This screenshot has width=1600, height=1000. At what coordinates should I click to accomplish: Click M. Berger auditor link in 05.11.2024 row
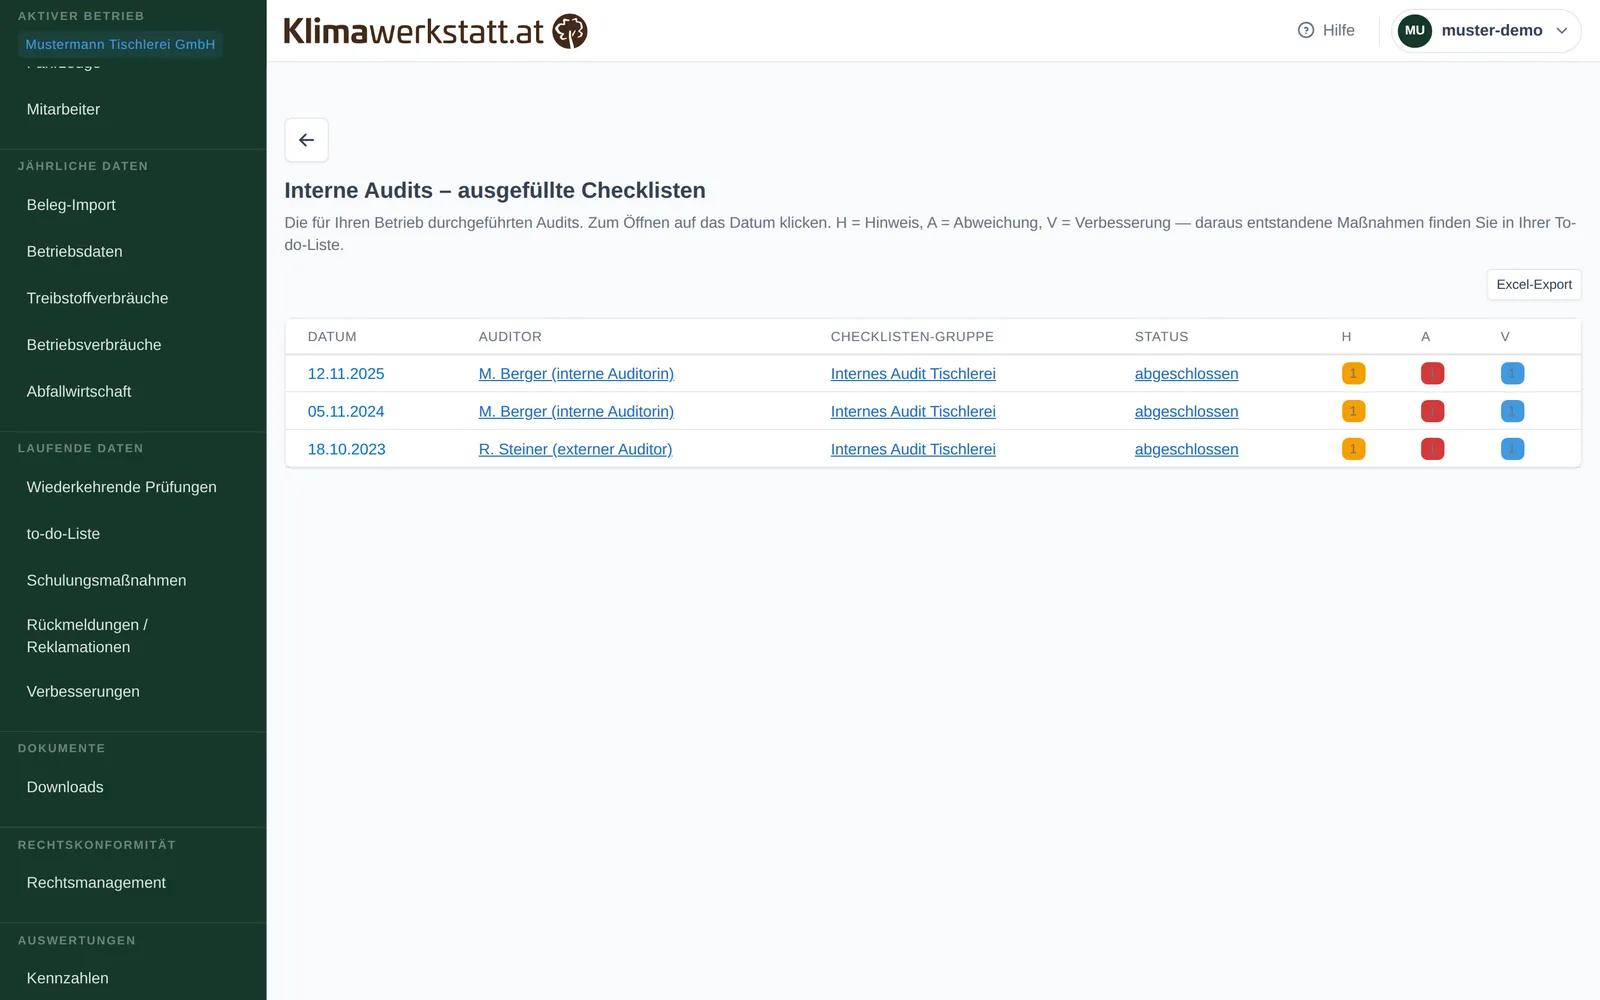pos(576,411)
